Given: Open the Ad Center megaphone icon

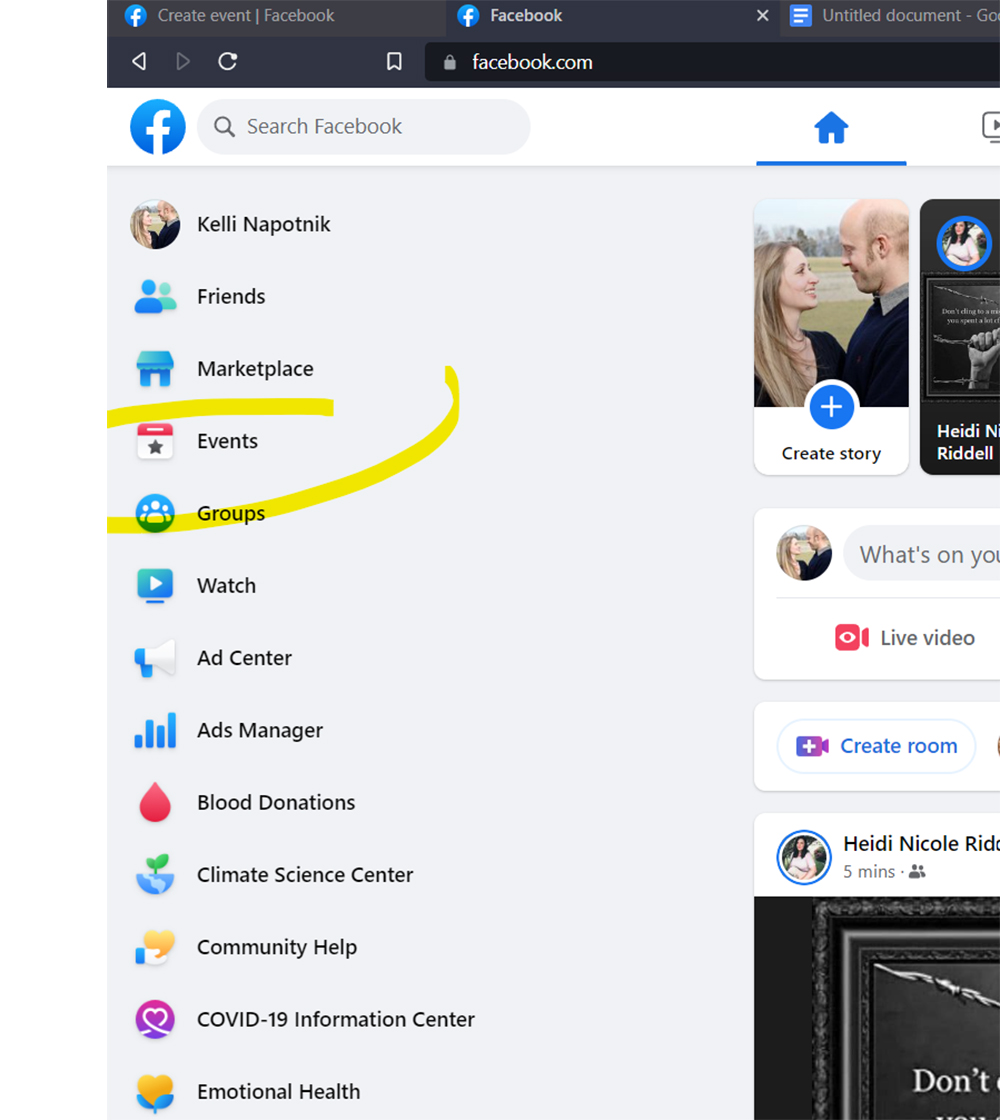Looking at the screenshot, I should click(155, 658).
